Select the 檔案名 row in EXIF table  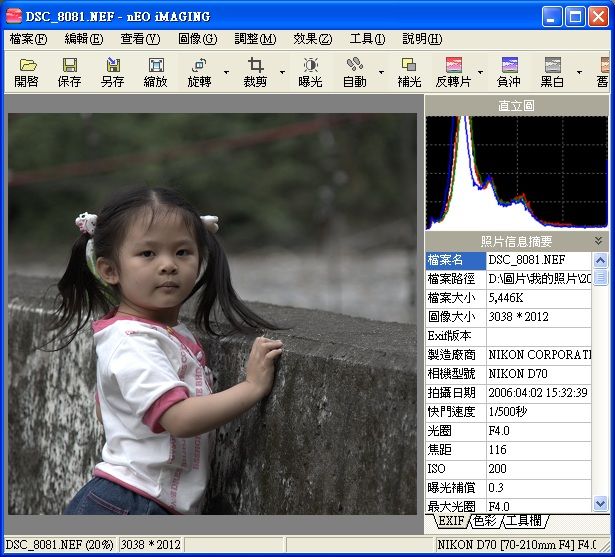click(455, 260)
